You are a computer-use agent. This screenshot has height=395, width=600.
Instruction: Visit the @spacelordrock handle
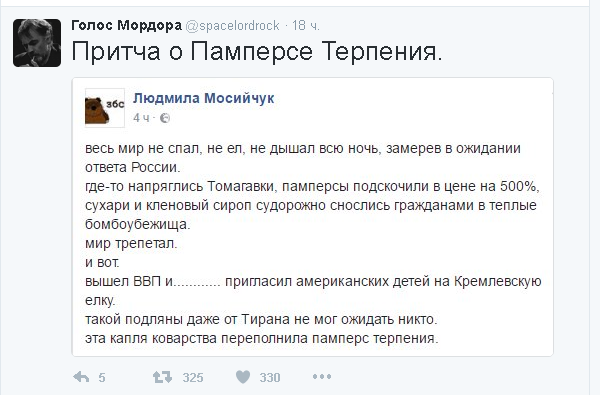pos(232,26)
